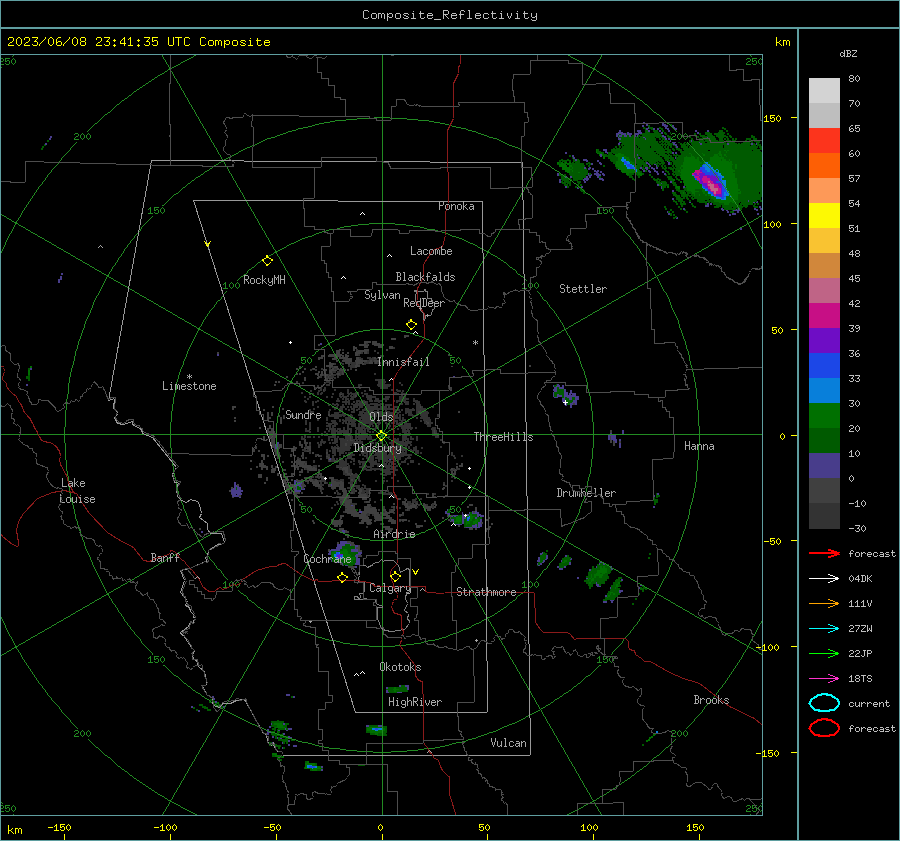Select the light blue 30-33 dBZ swatch
This screenshot has width=900, height=841.
click(824, 391)
